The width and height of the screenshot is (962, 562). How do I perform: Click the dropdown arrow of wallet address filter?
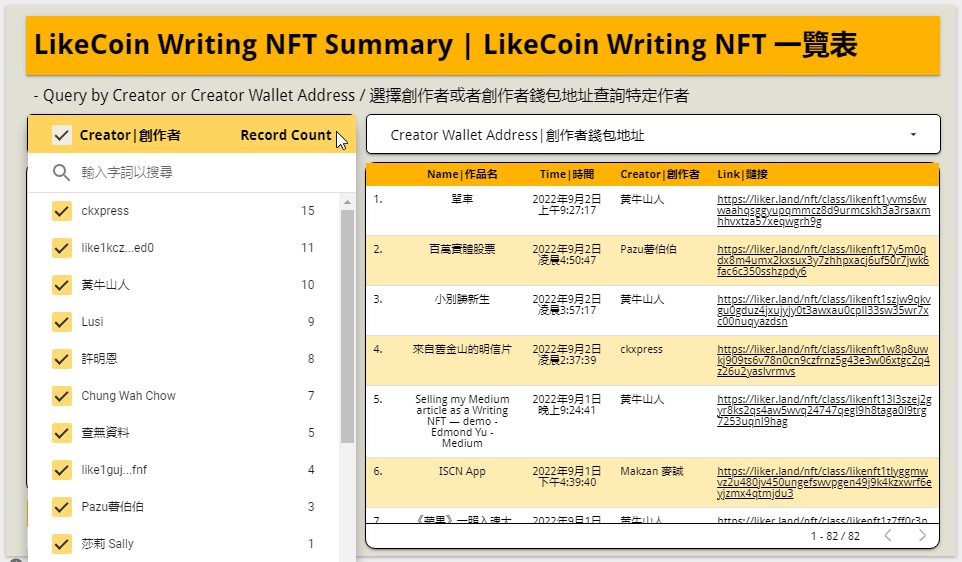click(913, 134)
